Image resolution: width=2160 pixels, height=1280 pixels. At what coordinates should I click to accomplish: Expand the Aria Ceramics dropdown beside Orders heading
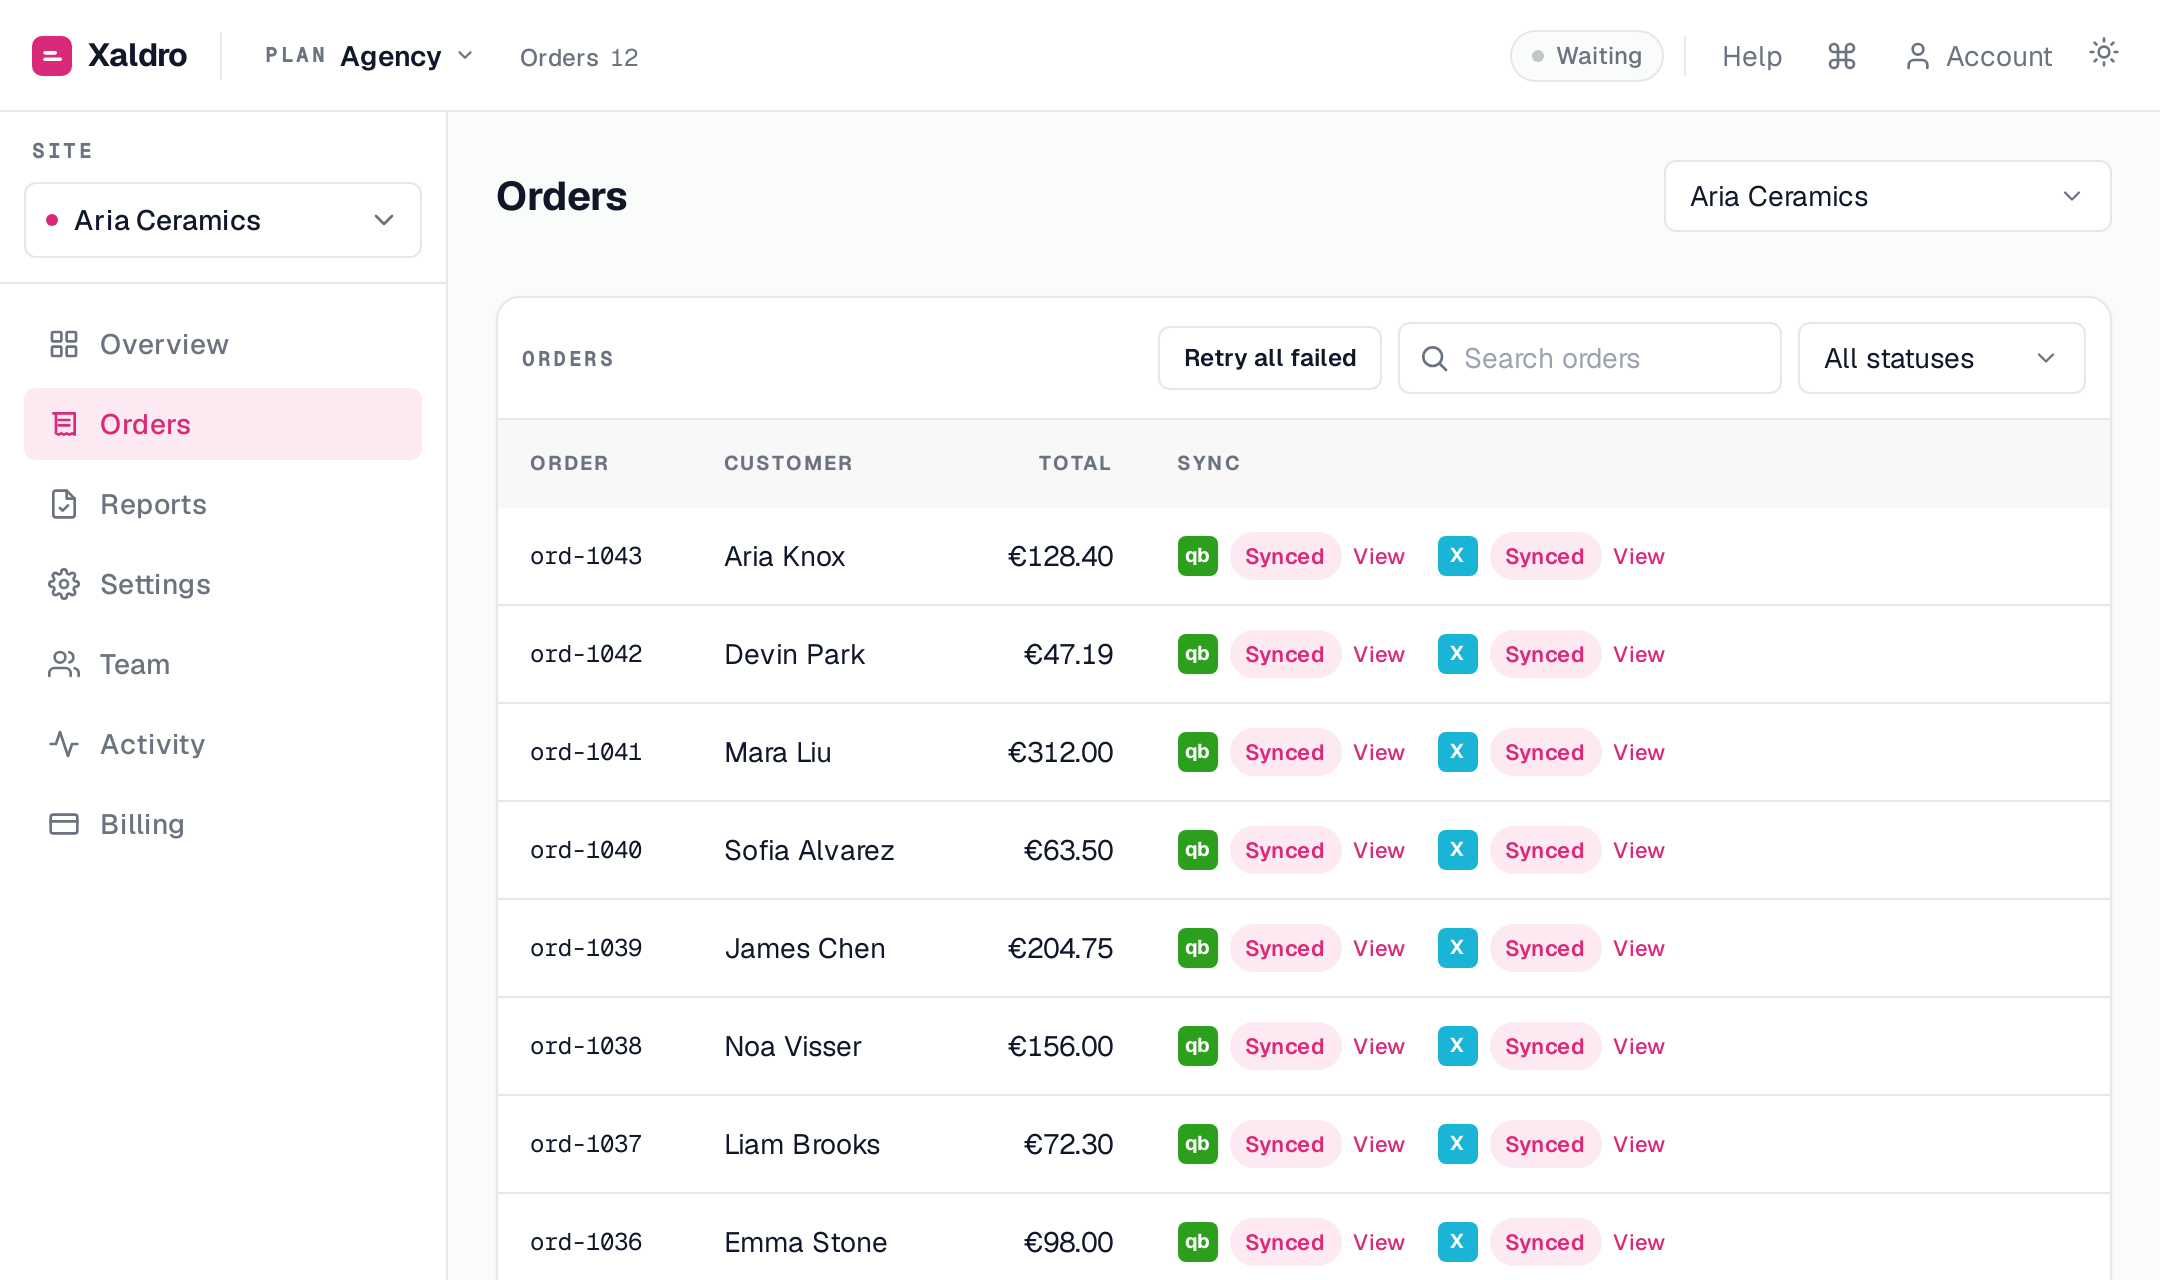coord(1887,196)
